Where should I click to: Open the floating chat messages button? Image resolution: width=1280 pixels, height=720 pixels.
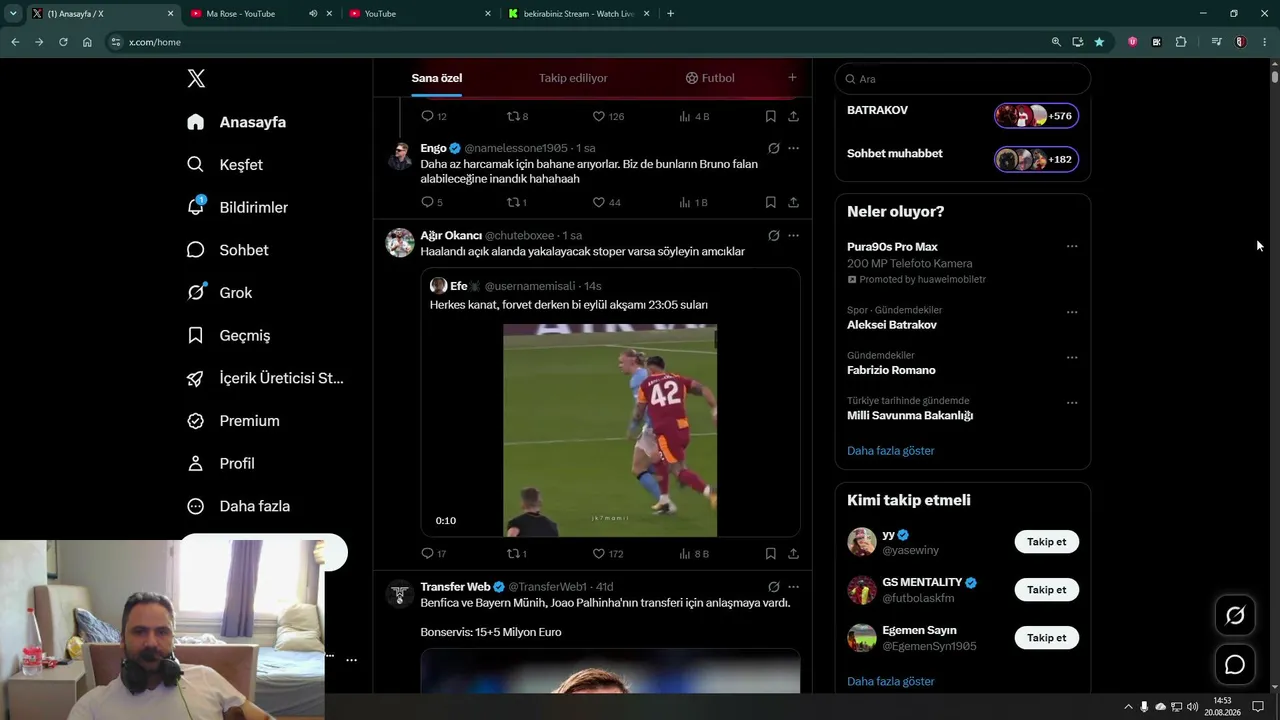click(x=1235, y=664)
